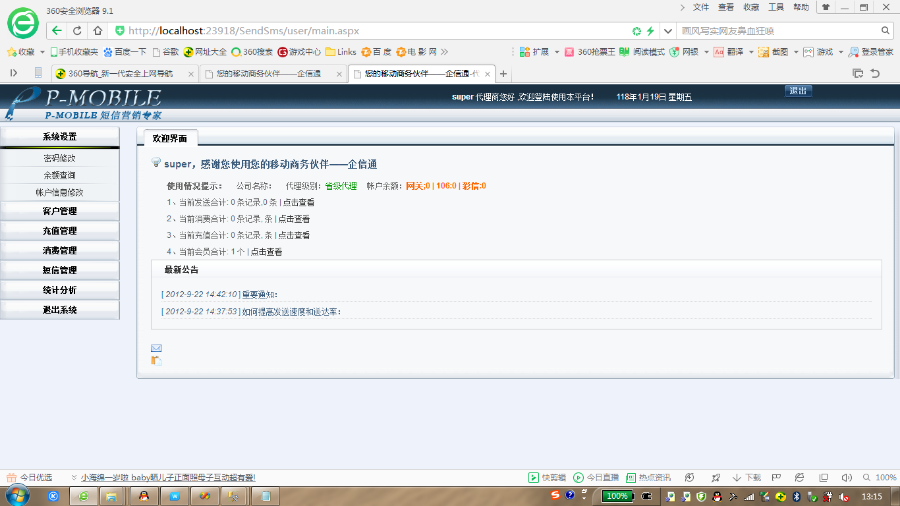Viewport: 900px width, 506px height.
Task: Expand 短信管理 sidebar section
Action: click(60, 270)
